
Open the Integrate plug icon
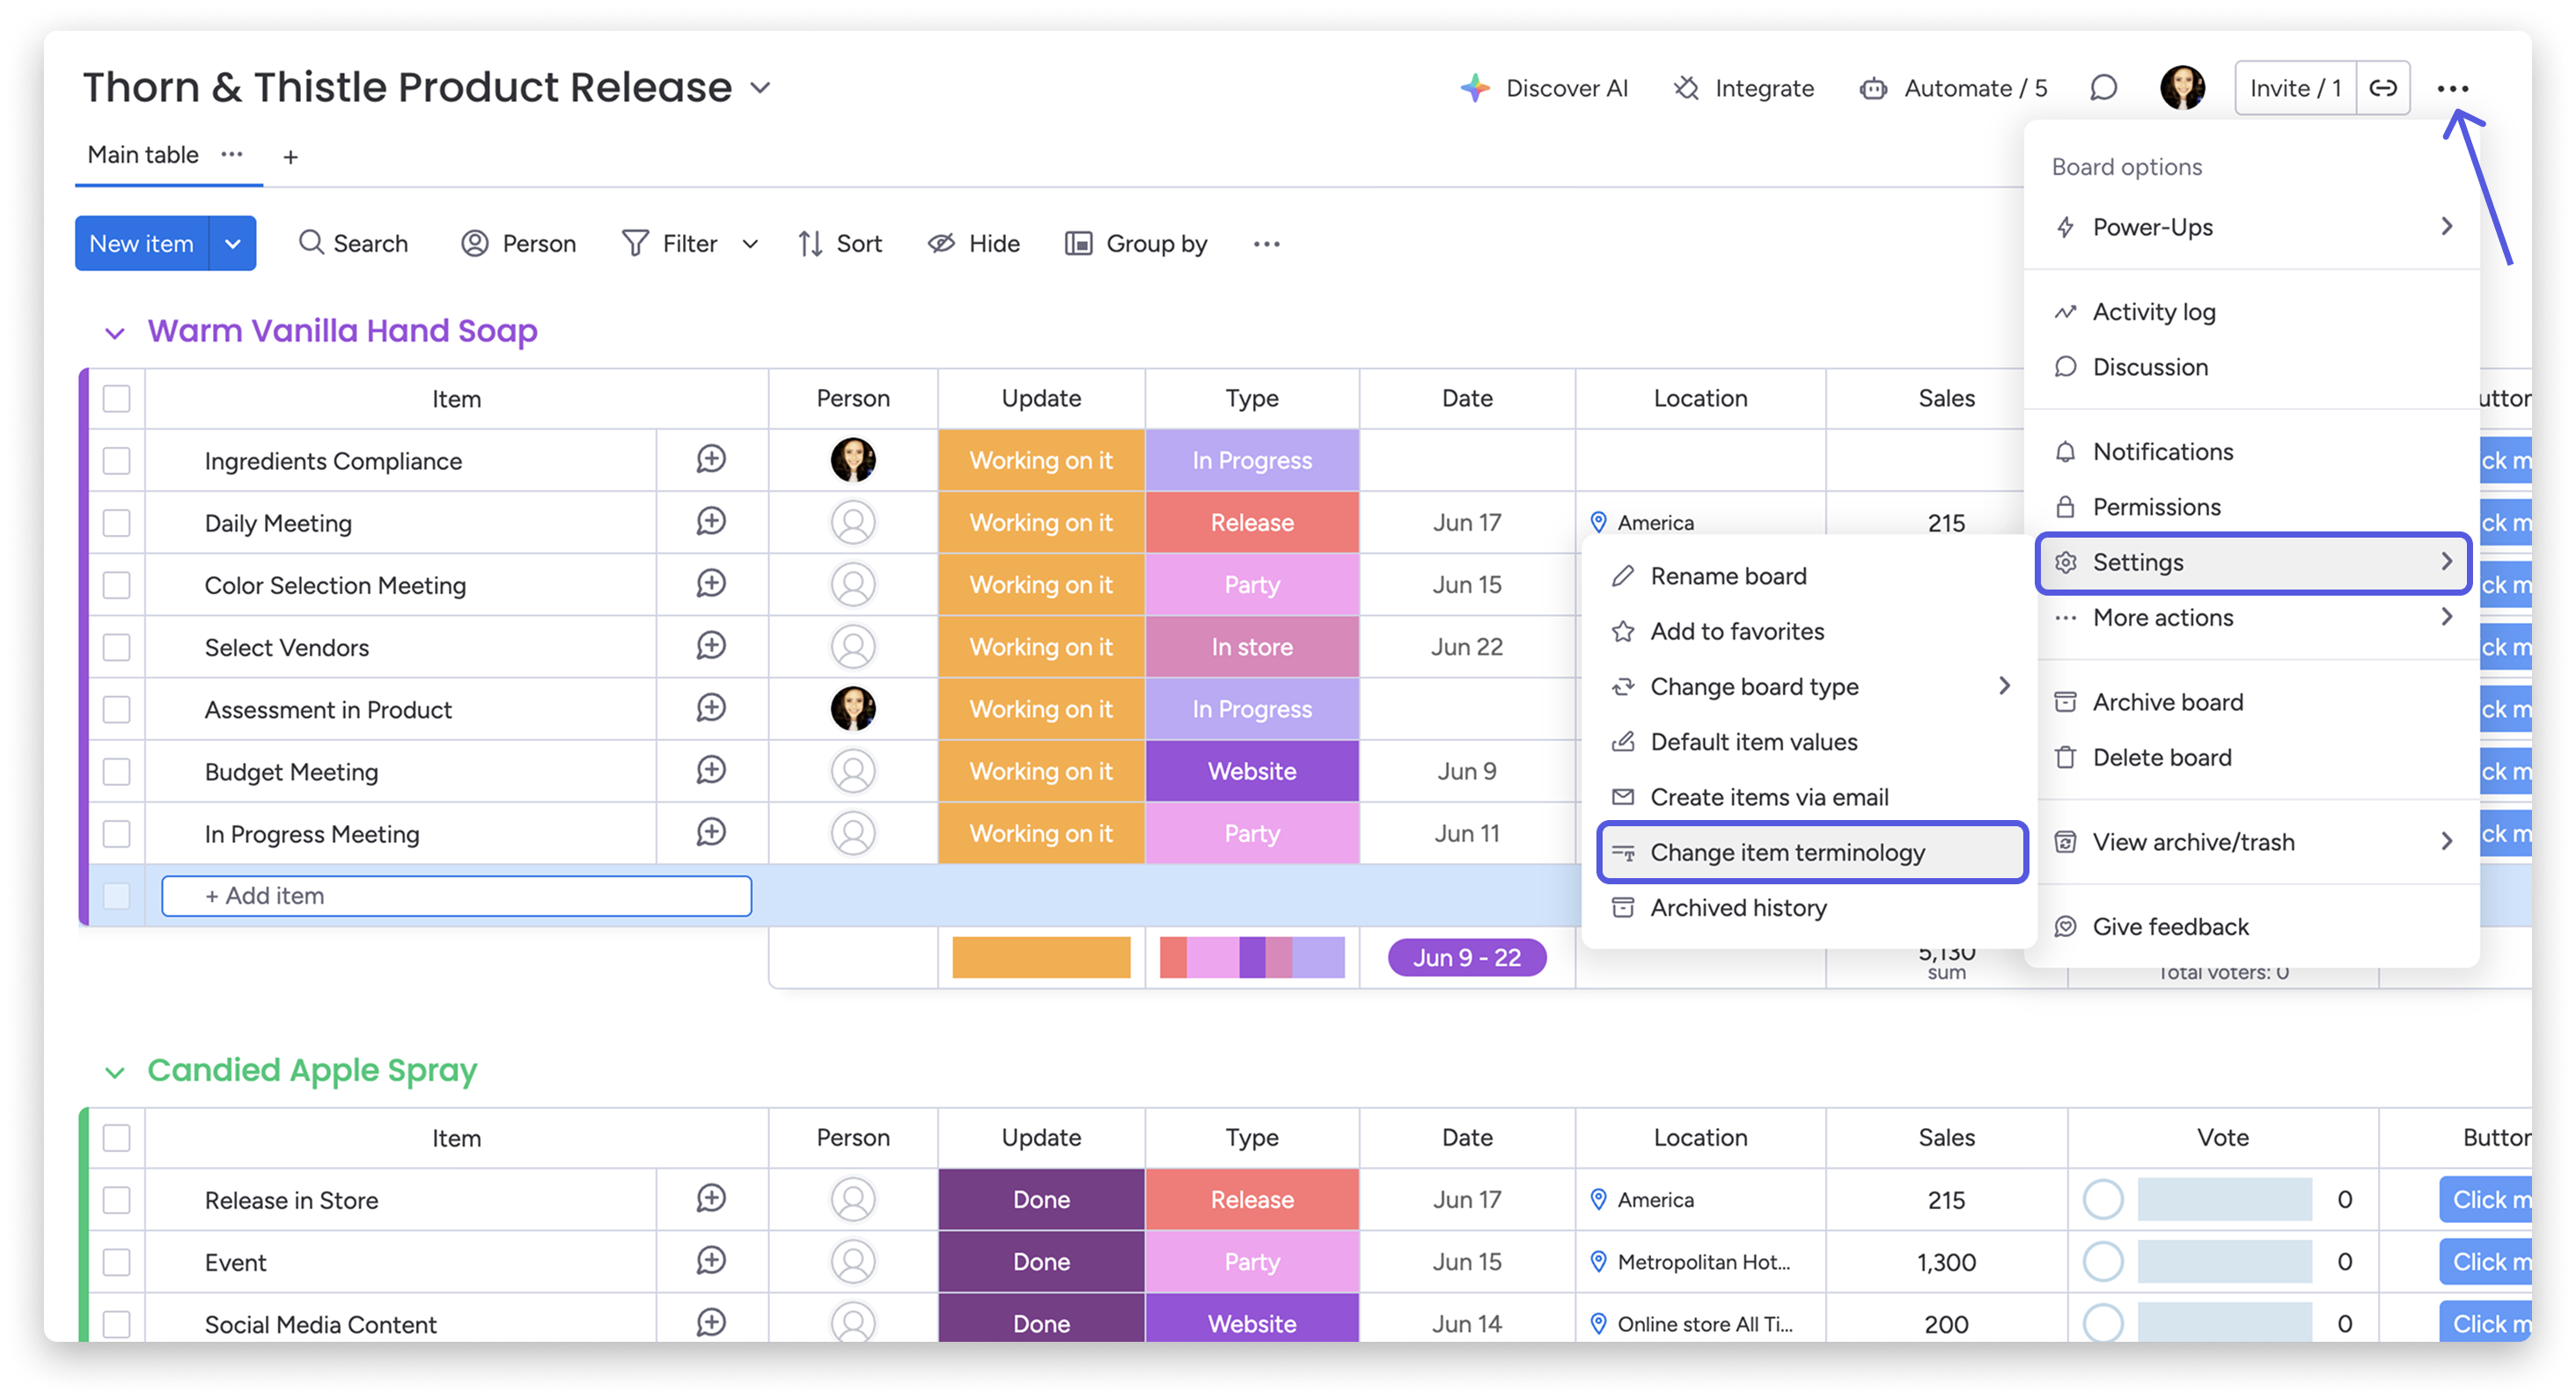[1686, 88]
